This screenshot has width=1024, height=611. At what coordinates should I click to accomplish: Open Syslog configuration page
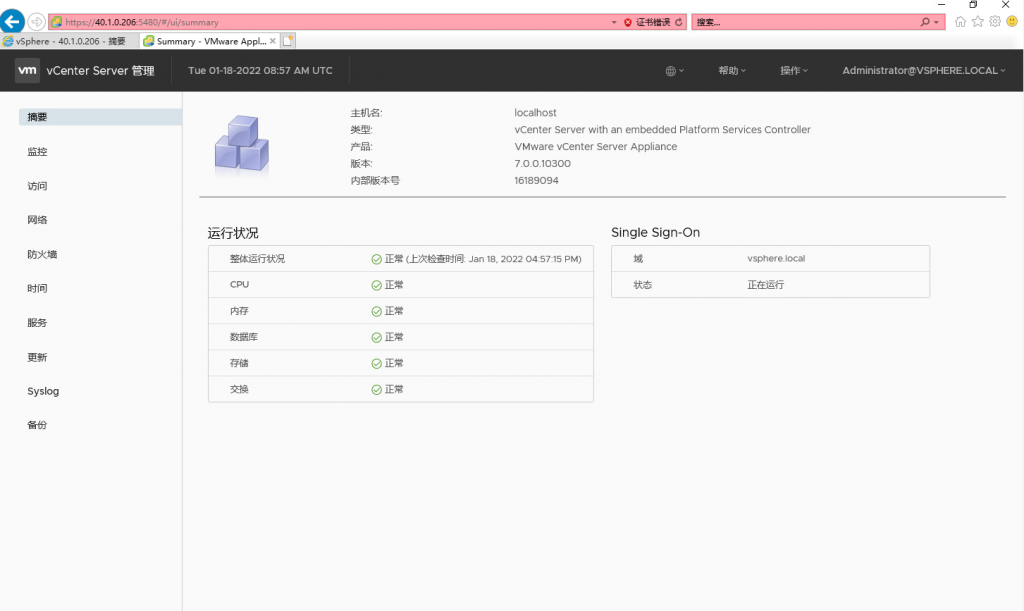[x=43, y=391]
